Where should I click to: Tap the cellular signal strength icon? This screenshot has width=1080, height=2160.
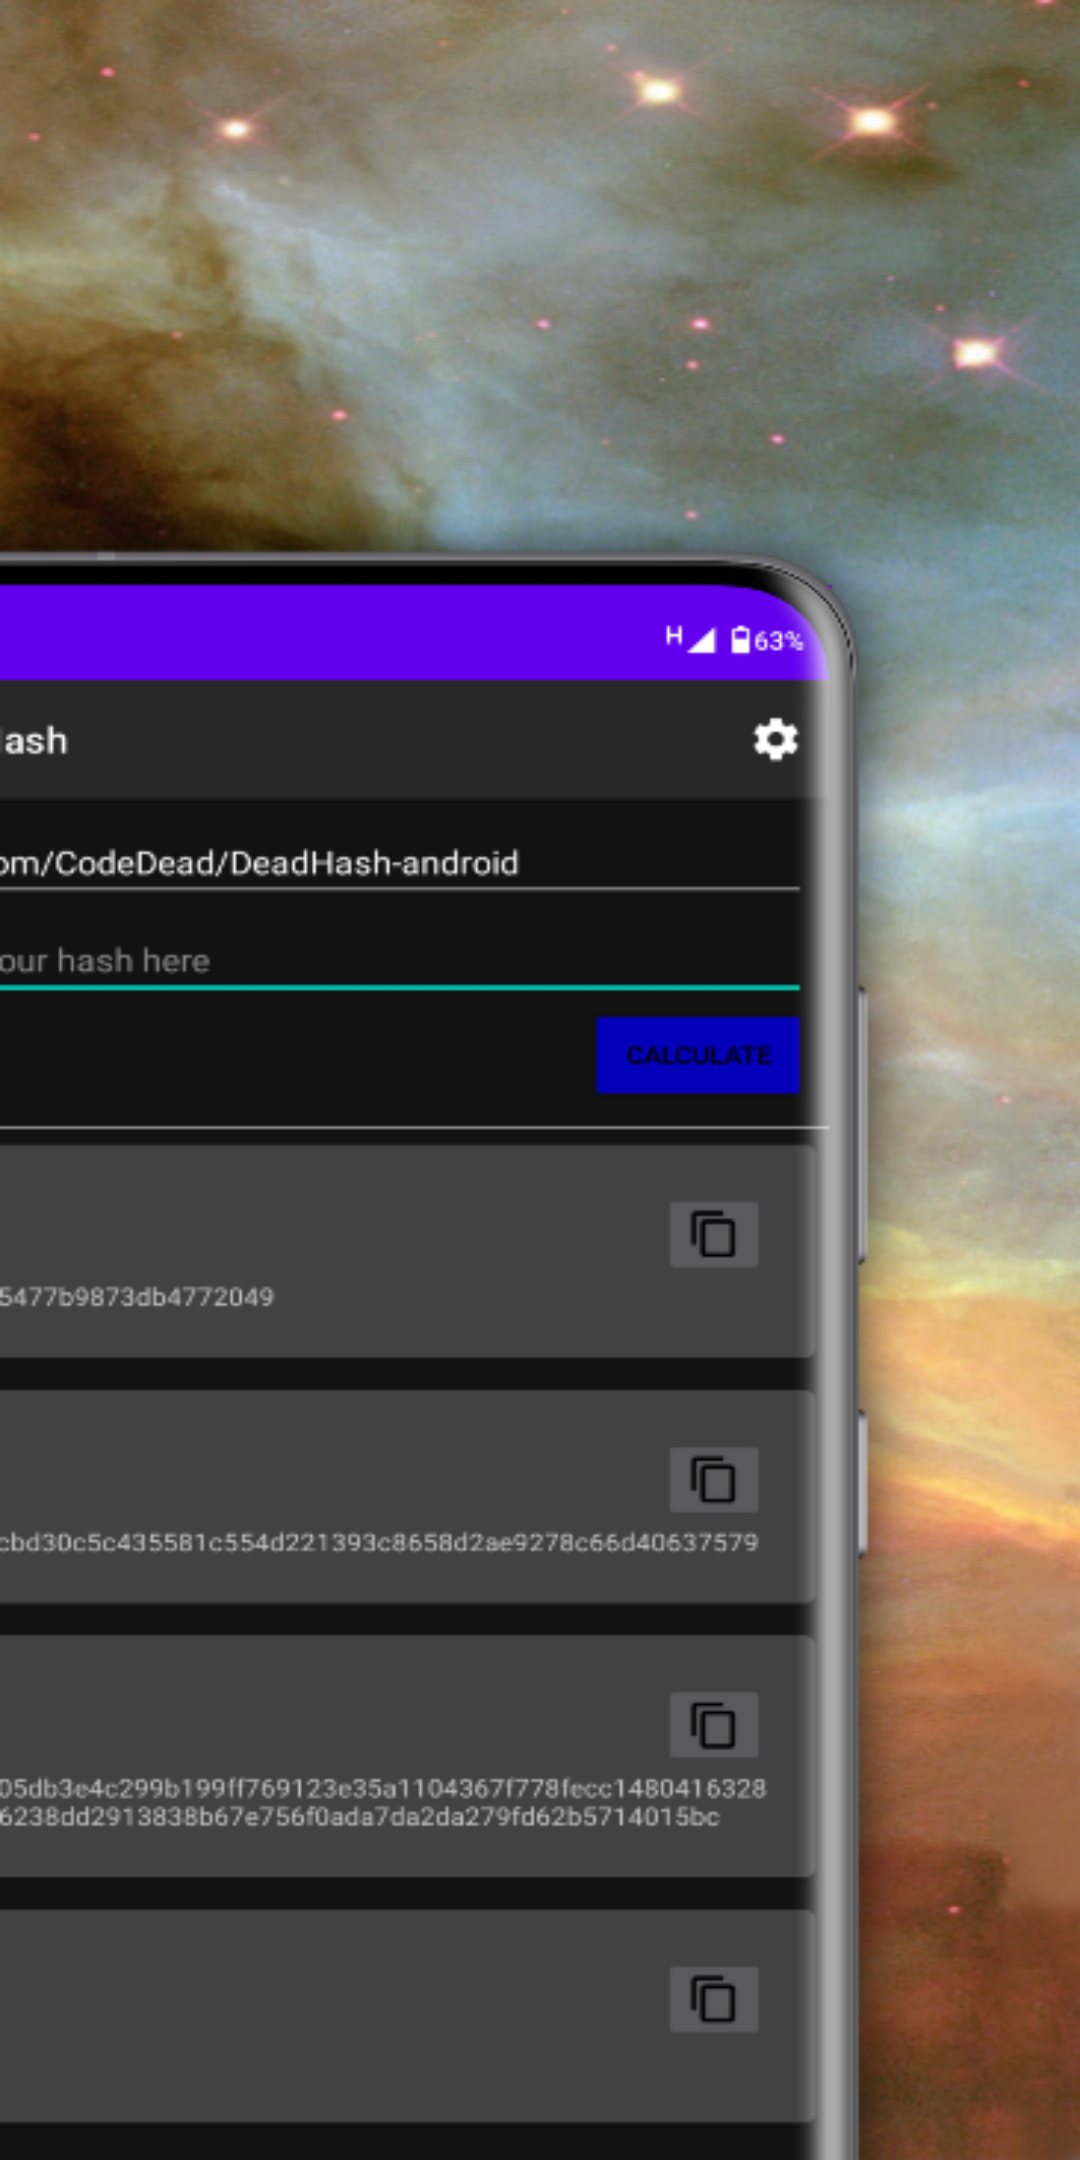coord(704,640)
